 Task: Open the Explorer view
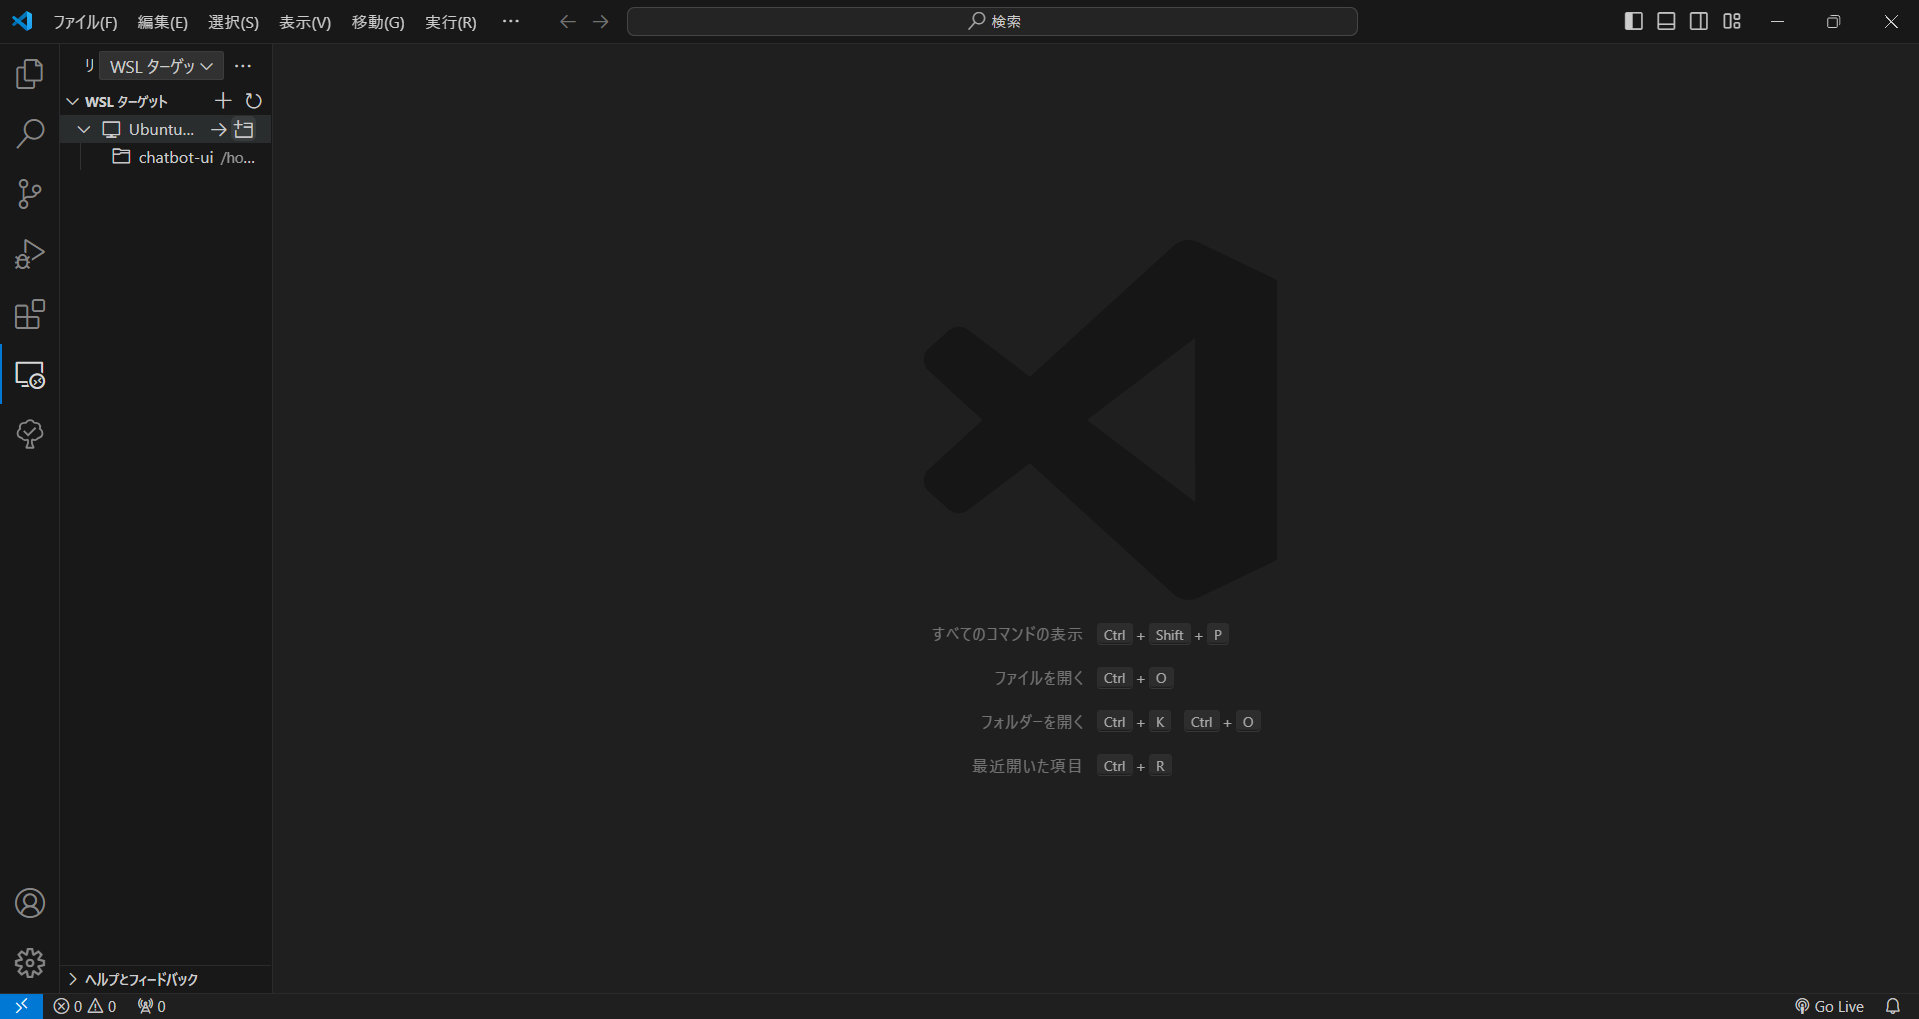tap(30, 74)
